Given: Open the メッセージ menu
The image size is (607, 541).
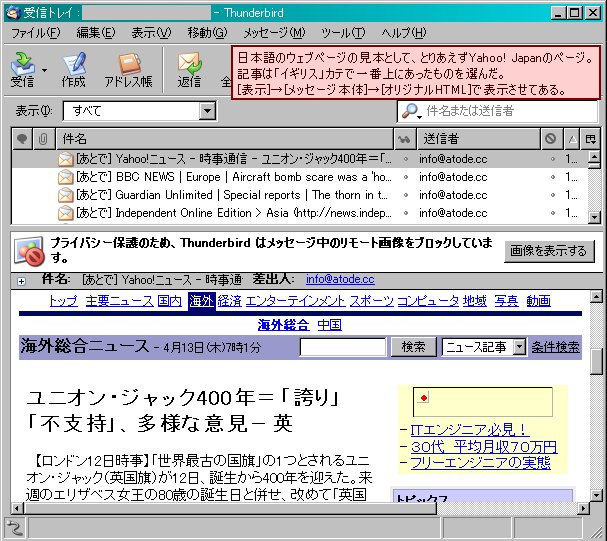Looking at the screenshot, I should [x=274, y=33].
